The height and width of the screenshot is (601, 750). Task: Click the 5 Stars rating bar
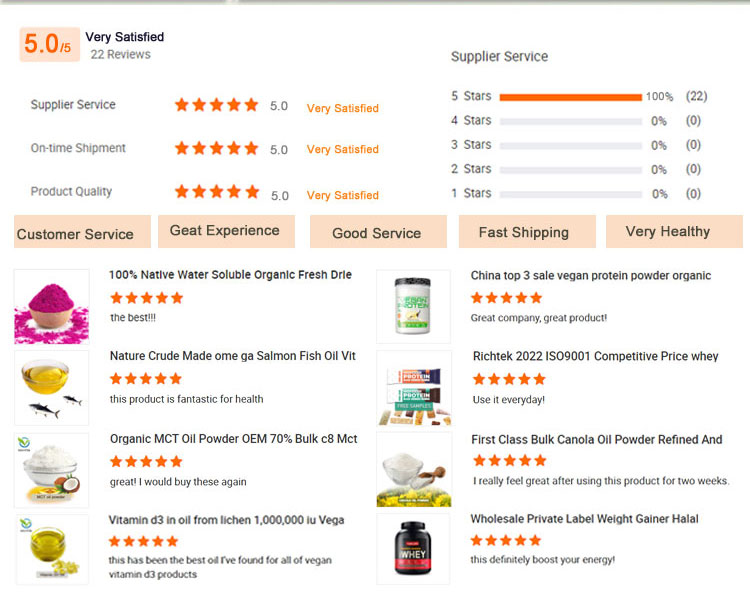point(570,97)
